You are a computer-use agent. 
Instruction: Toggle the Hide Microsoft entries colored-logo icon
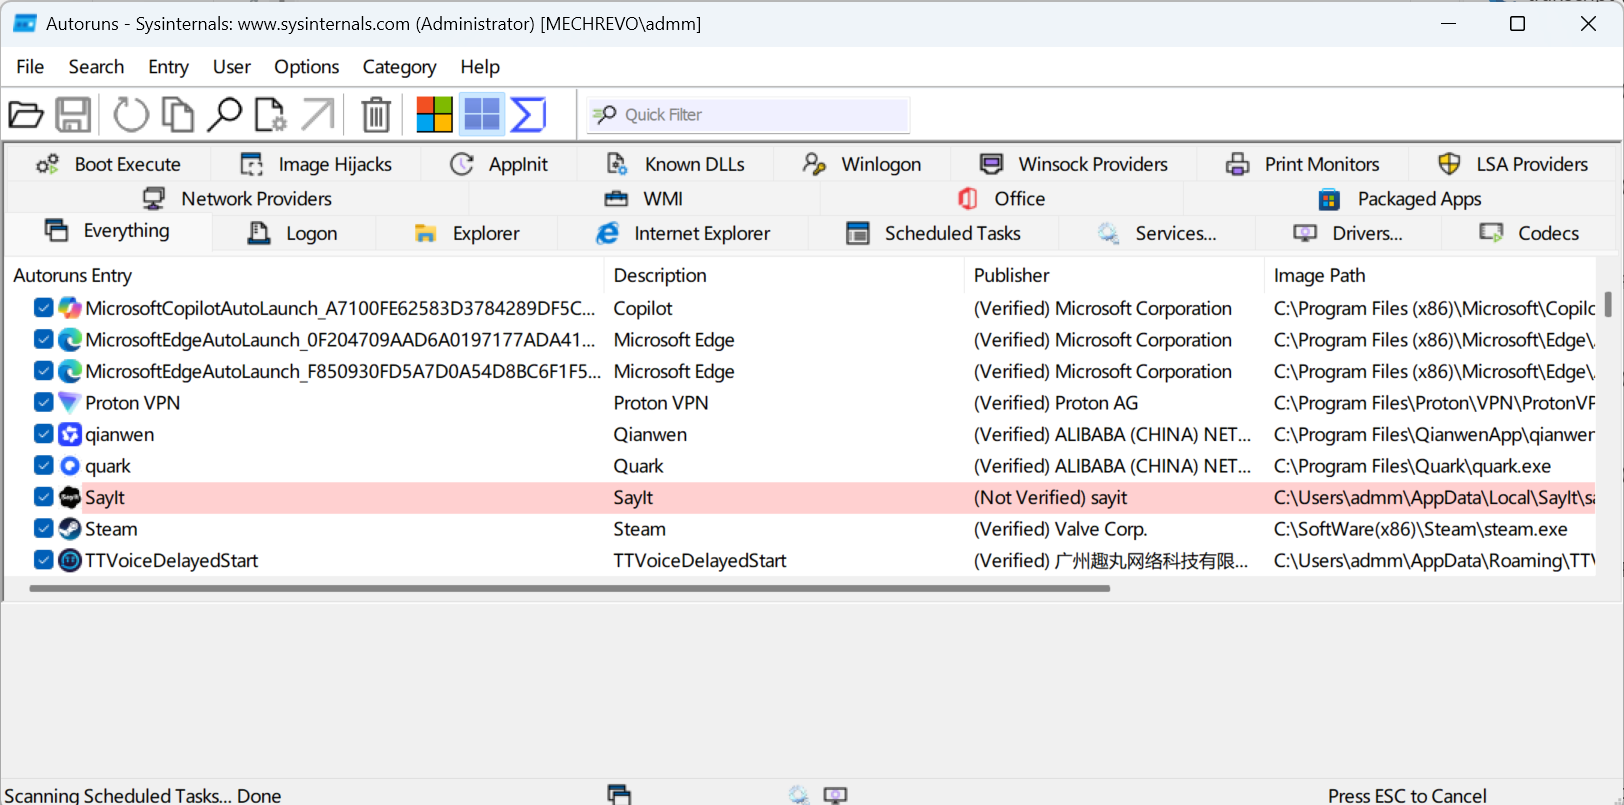point(434,115)
